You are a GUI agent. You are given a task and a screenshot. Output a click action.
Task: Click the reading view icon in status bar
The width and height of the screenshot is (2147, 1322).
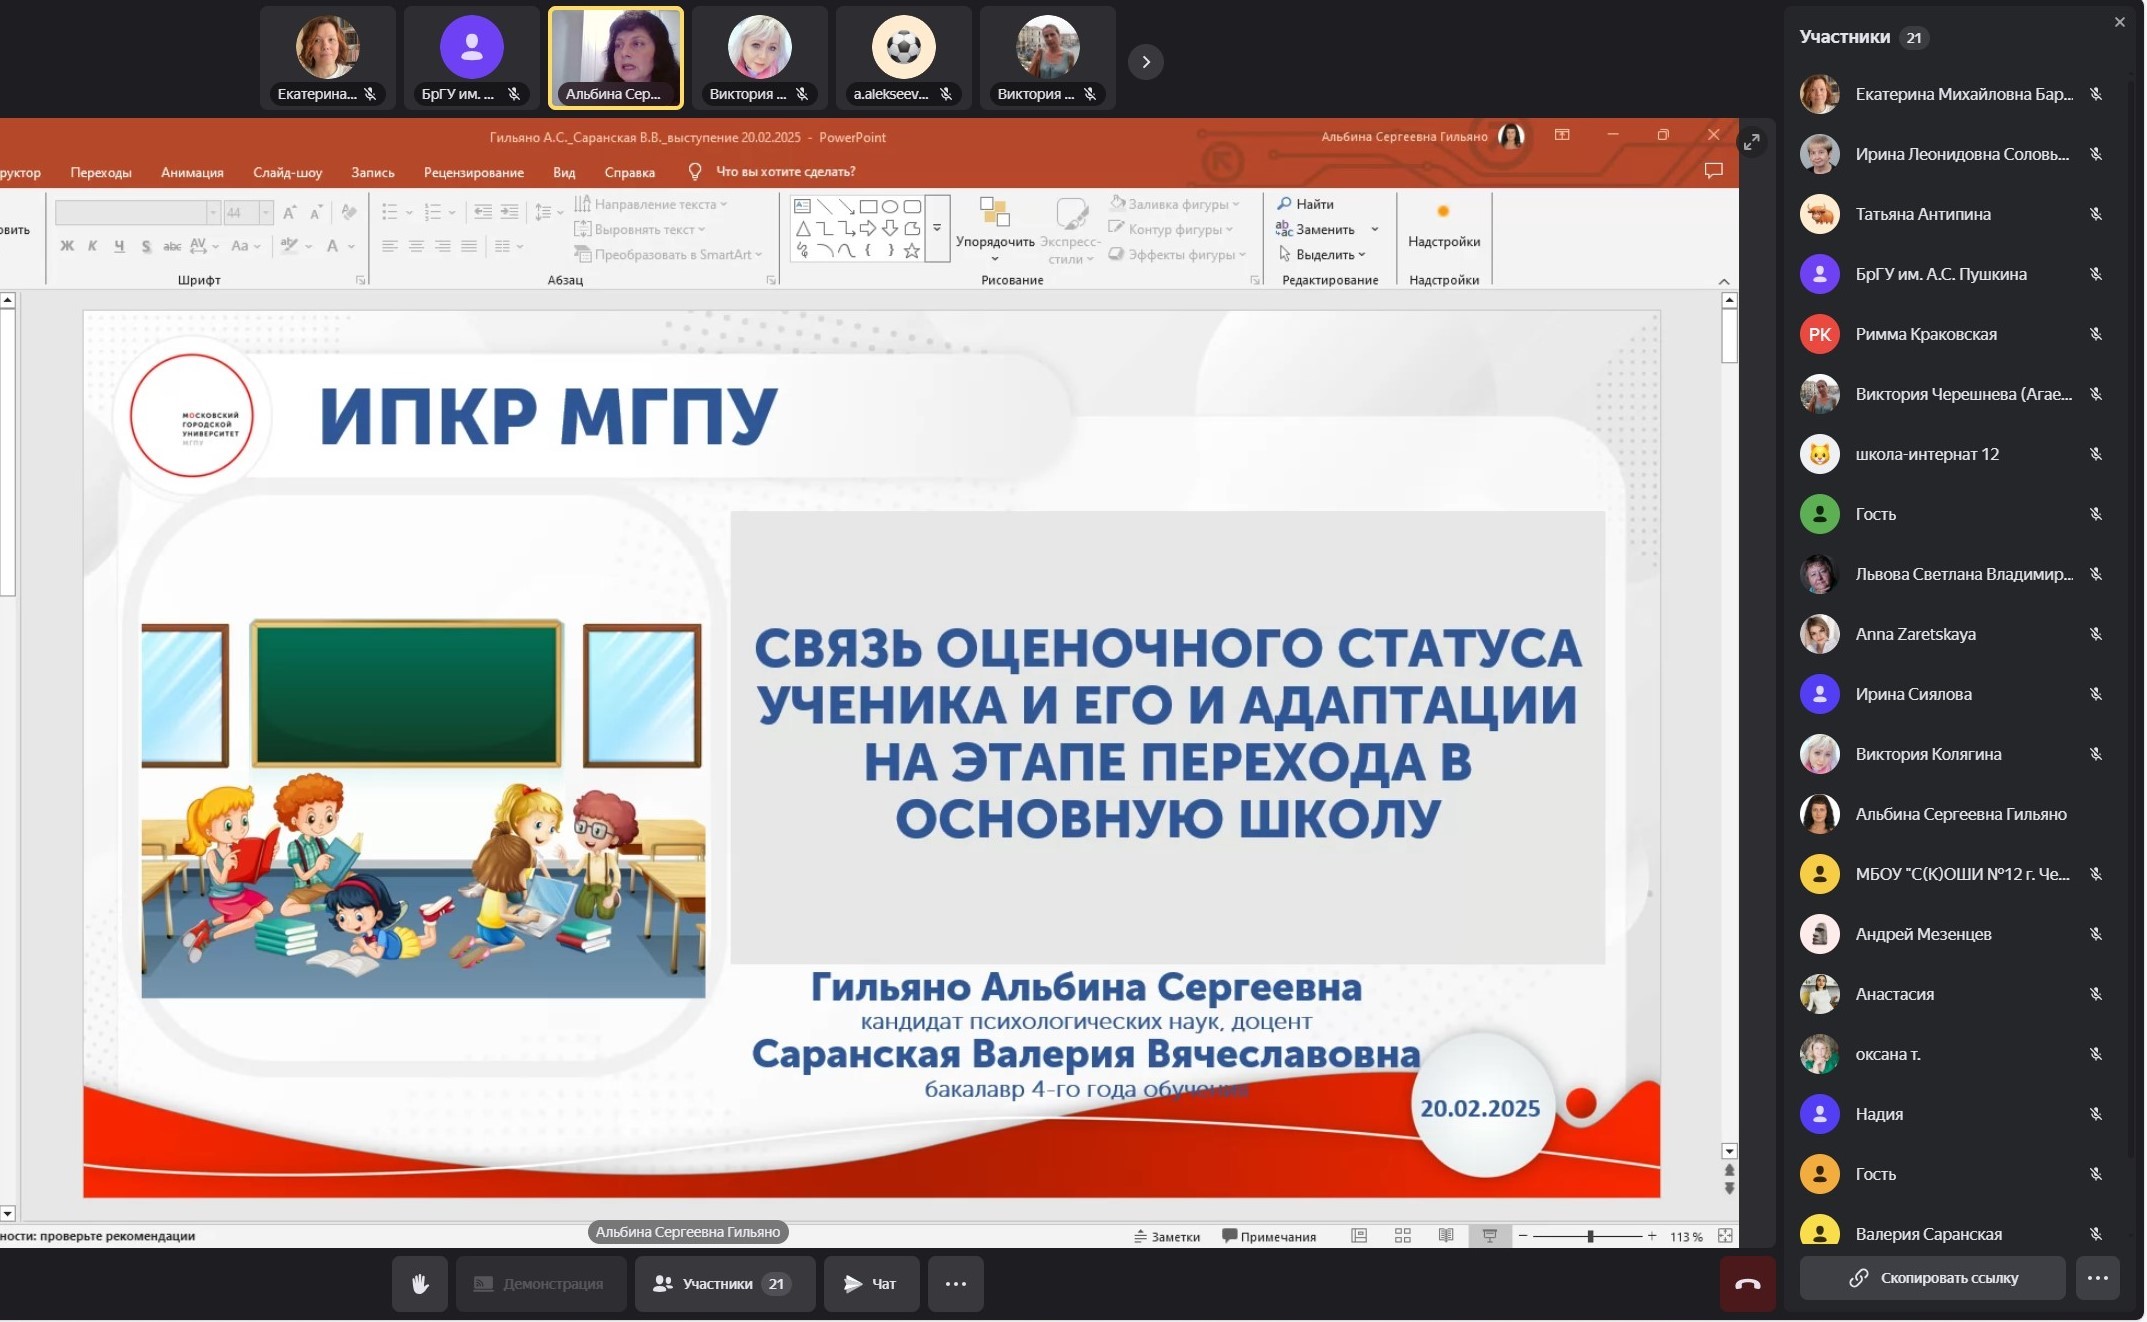point(1446,1236)
